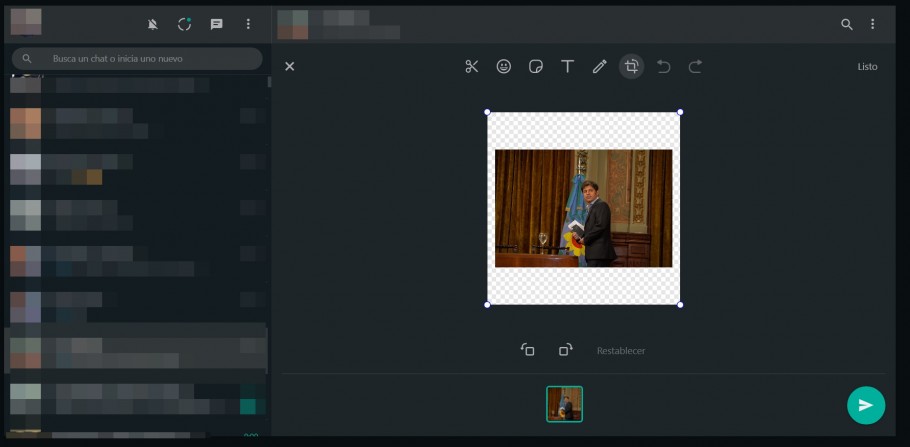Click the chat search field

point(138,59)
